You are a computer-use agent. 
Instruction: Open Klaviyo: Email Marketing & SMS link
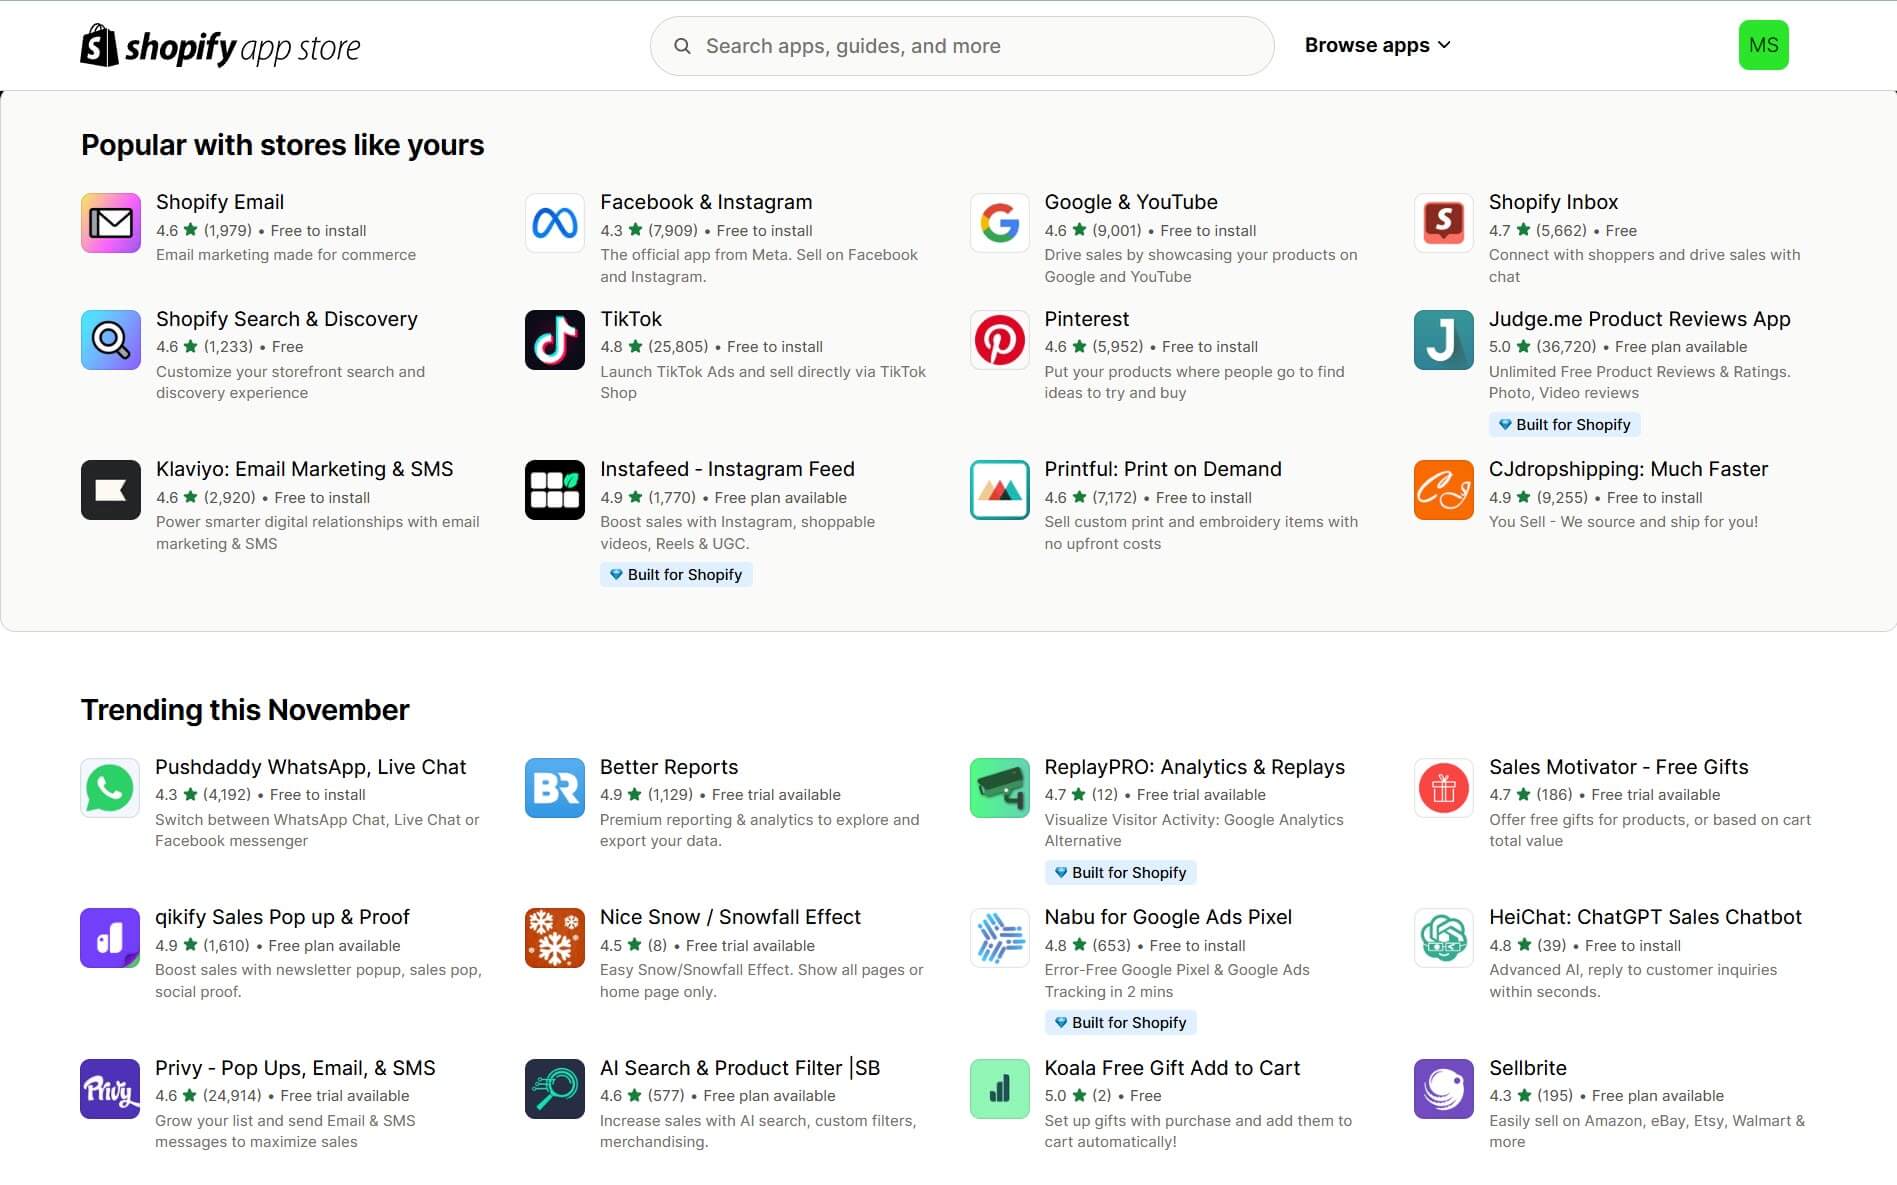click(304, 469)
